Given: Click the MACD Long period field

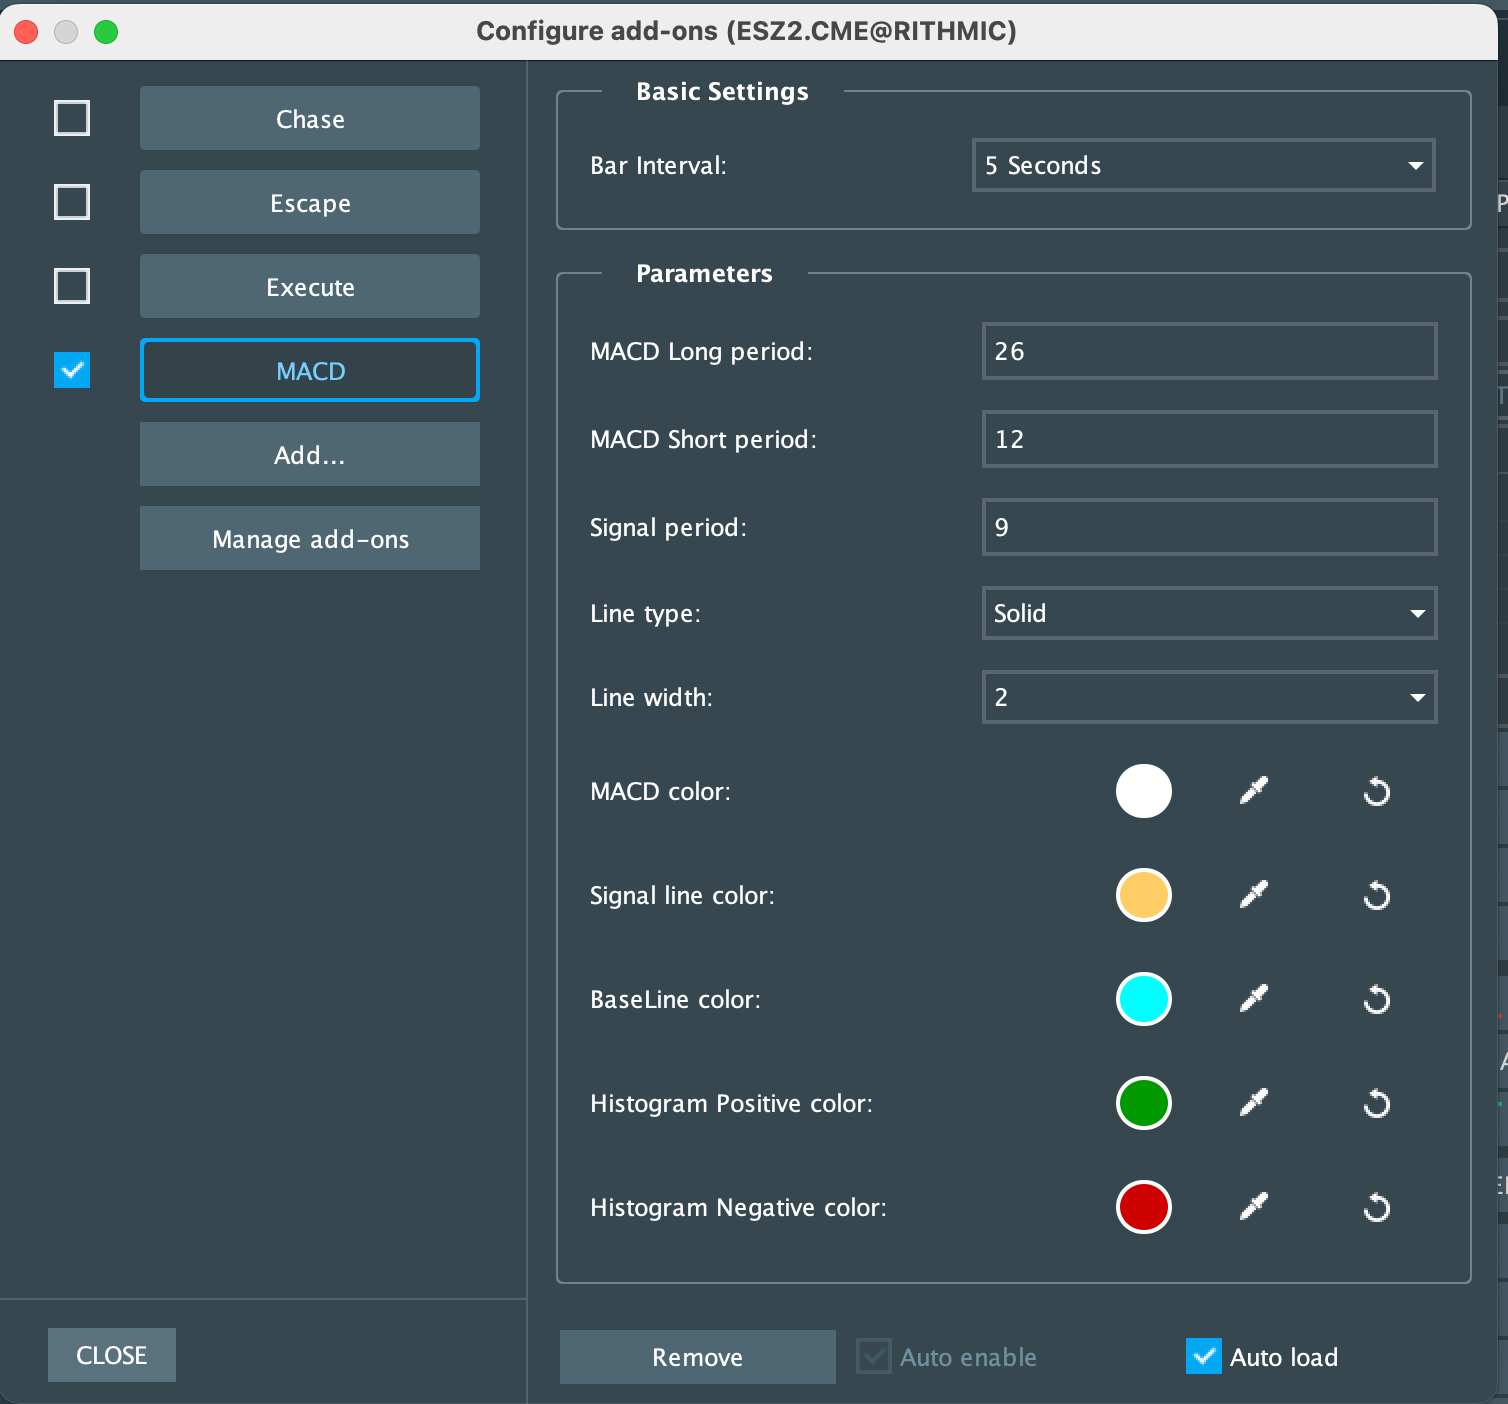Looking at the screenshot, I should [x=1209, y=351].
